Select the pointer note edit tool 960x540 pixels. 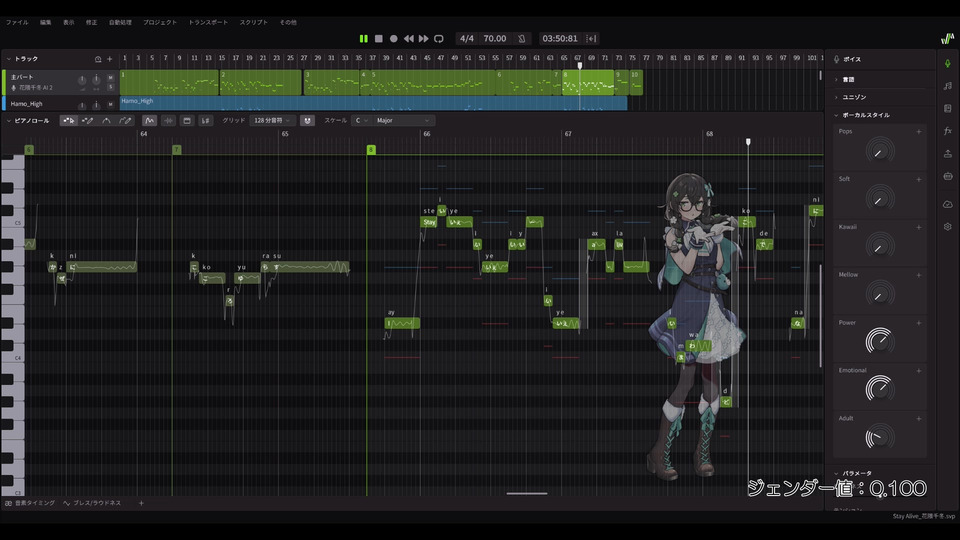pos(69,121)
